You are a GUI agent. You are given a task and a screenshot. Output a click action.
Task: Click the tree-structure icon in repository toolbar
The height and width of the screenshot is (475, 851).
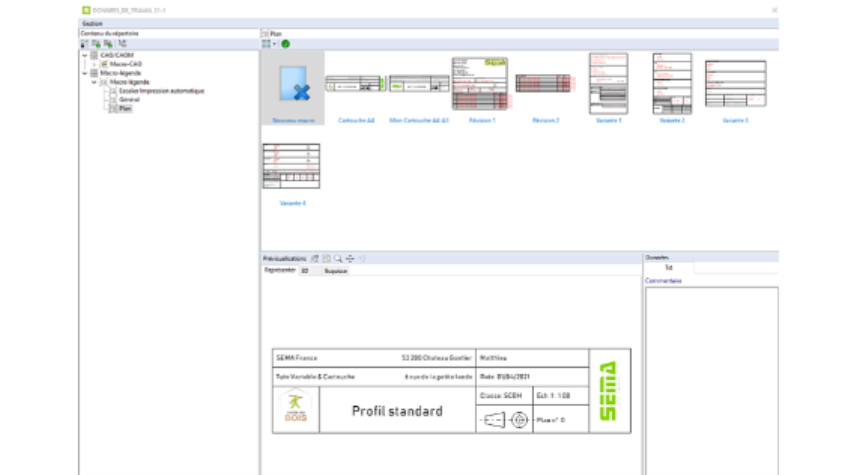point(121,44)
